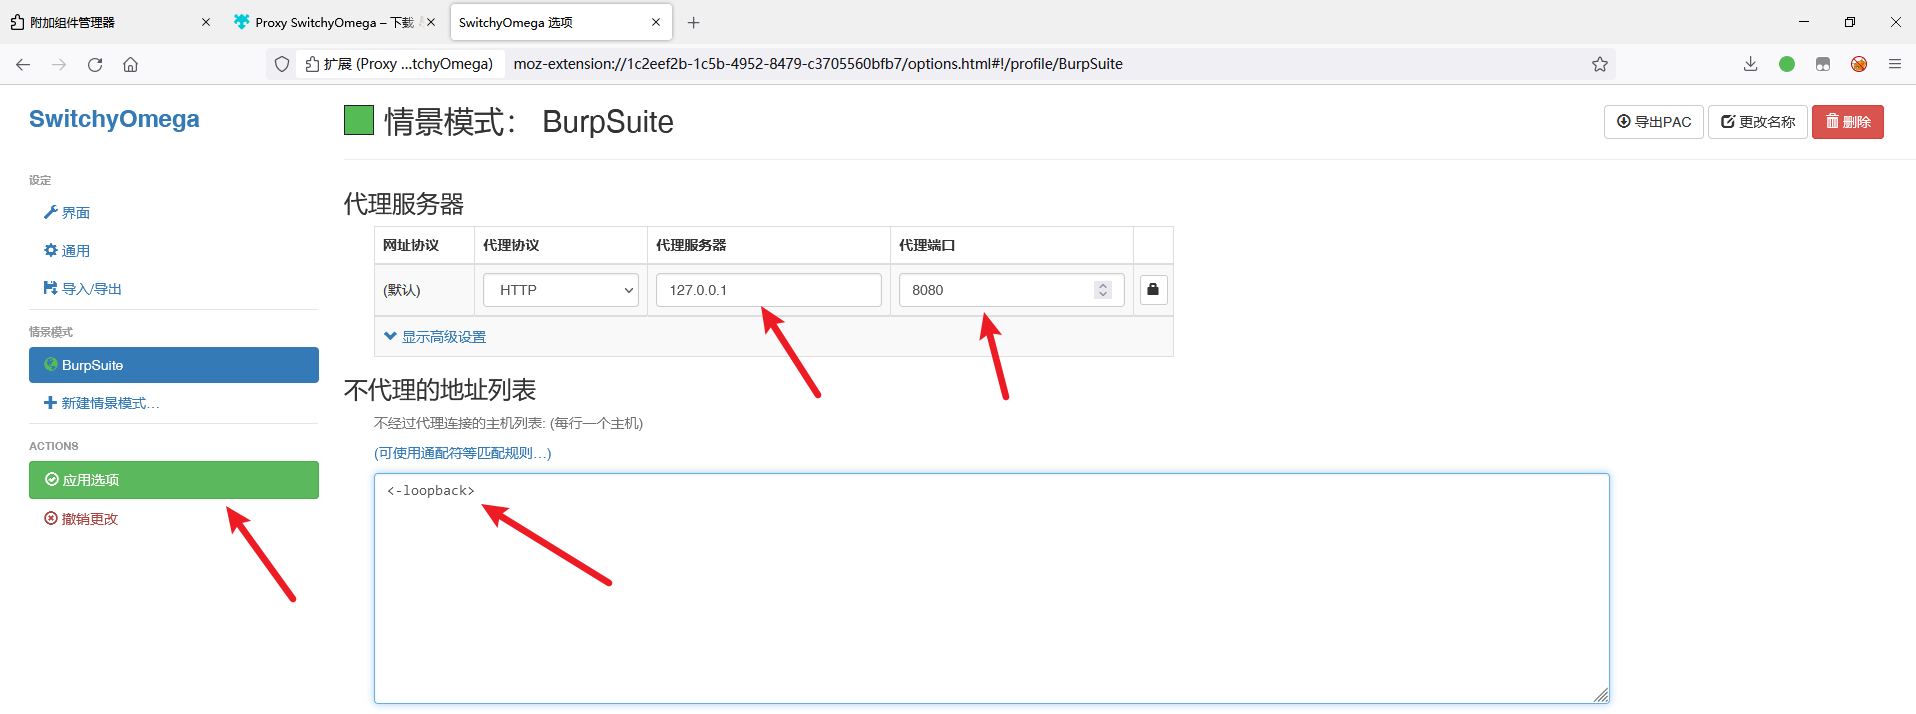Minimize the browser window
Screen dimensions: 1916x714
click(x=1804, y=22)
